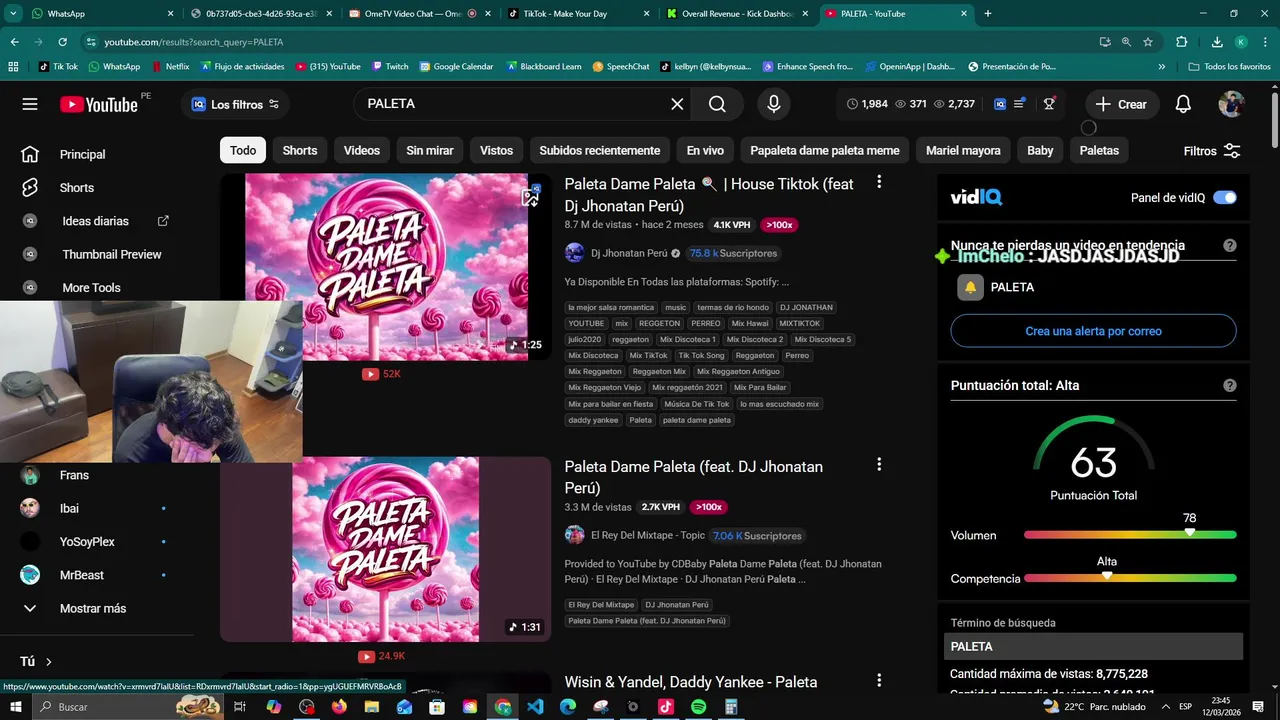Expand the Tú section chevron
The width and height of the screenshot is (1280, 720).
point(48,661)
